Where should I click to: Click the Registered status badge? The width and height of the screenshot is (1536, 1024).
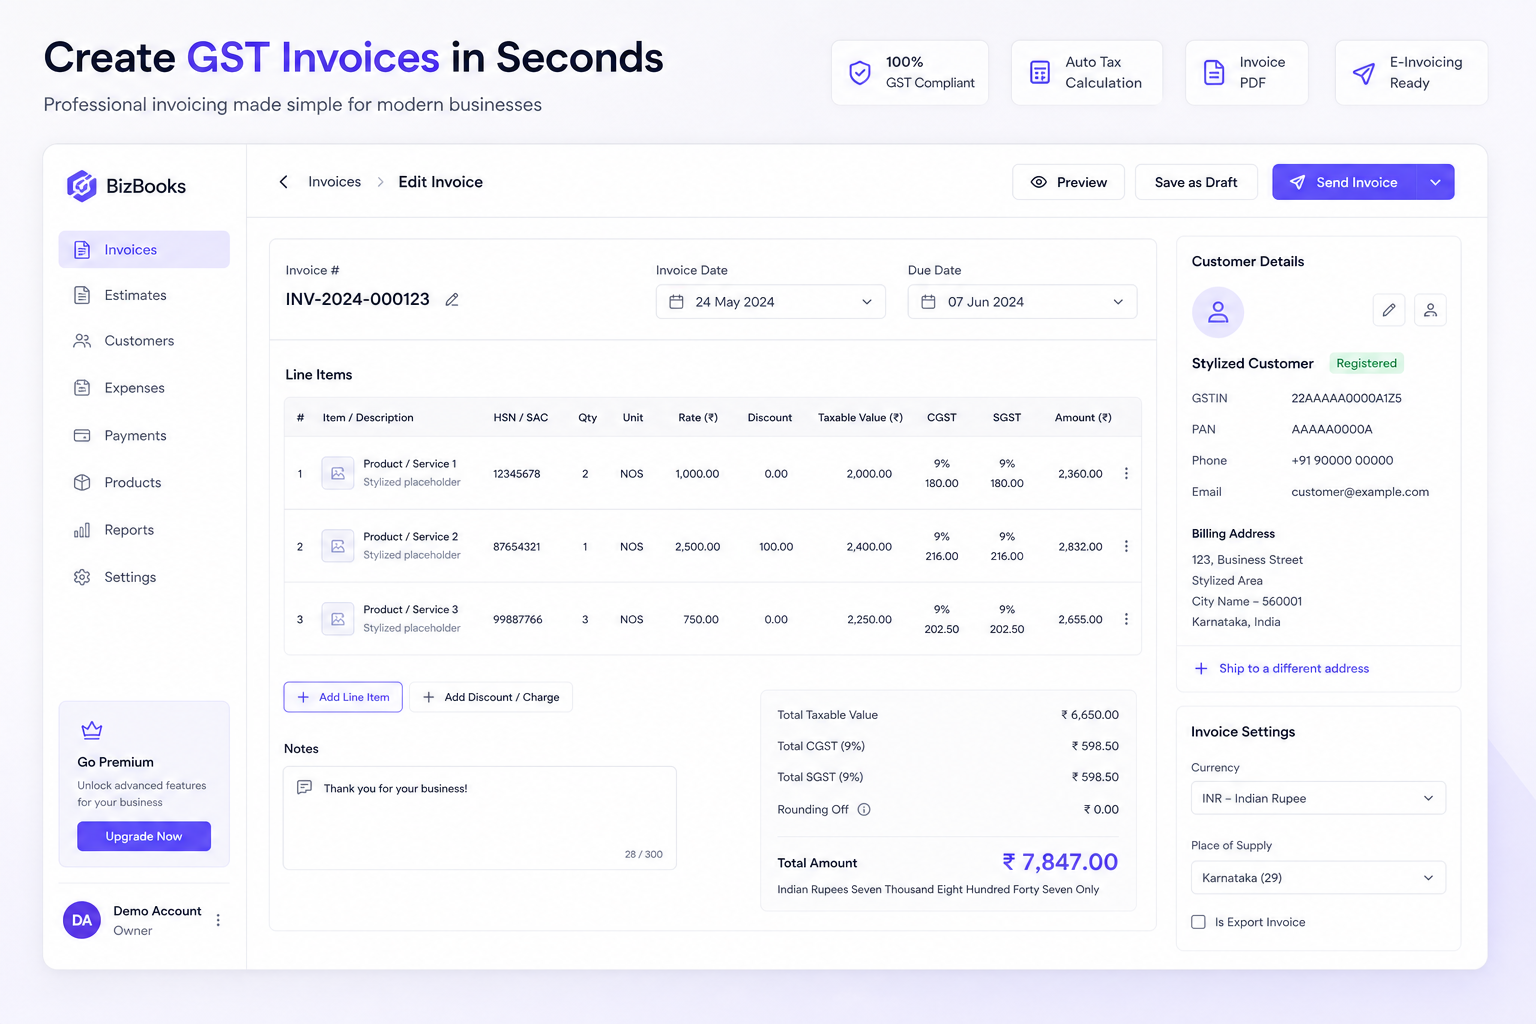(1366, 363)
